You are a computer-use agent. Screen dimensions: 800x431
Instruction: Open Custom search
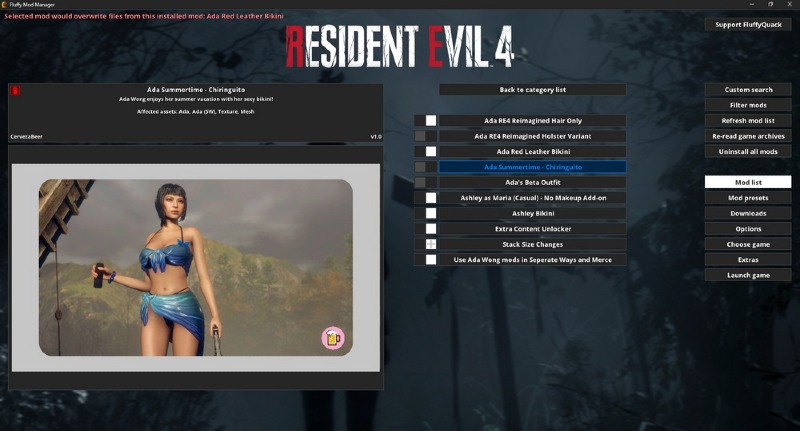click(748, 90)
